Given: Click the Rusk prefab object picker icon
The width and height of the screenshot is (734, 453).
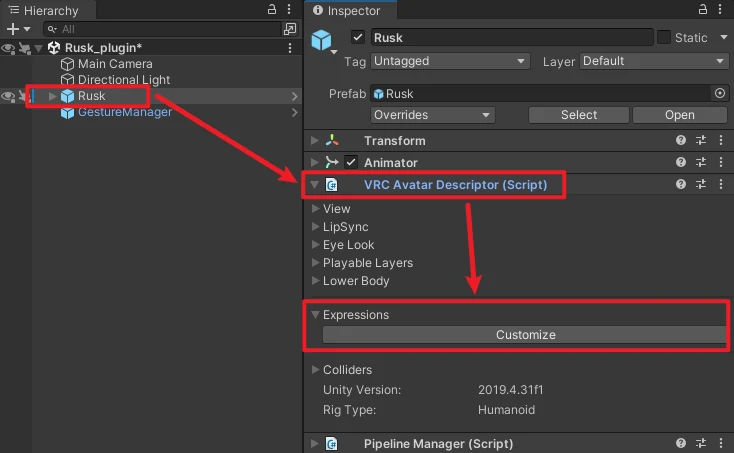Looking at the screenshot, I should [719, 93].
